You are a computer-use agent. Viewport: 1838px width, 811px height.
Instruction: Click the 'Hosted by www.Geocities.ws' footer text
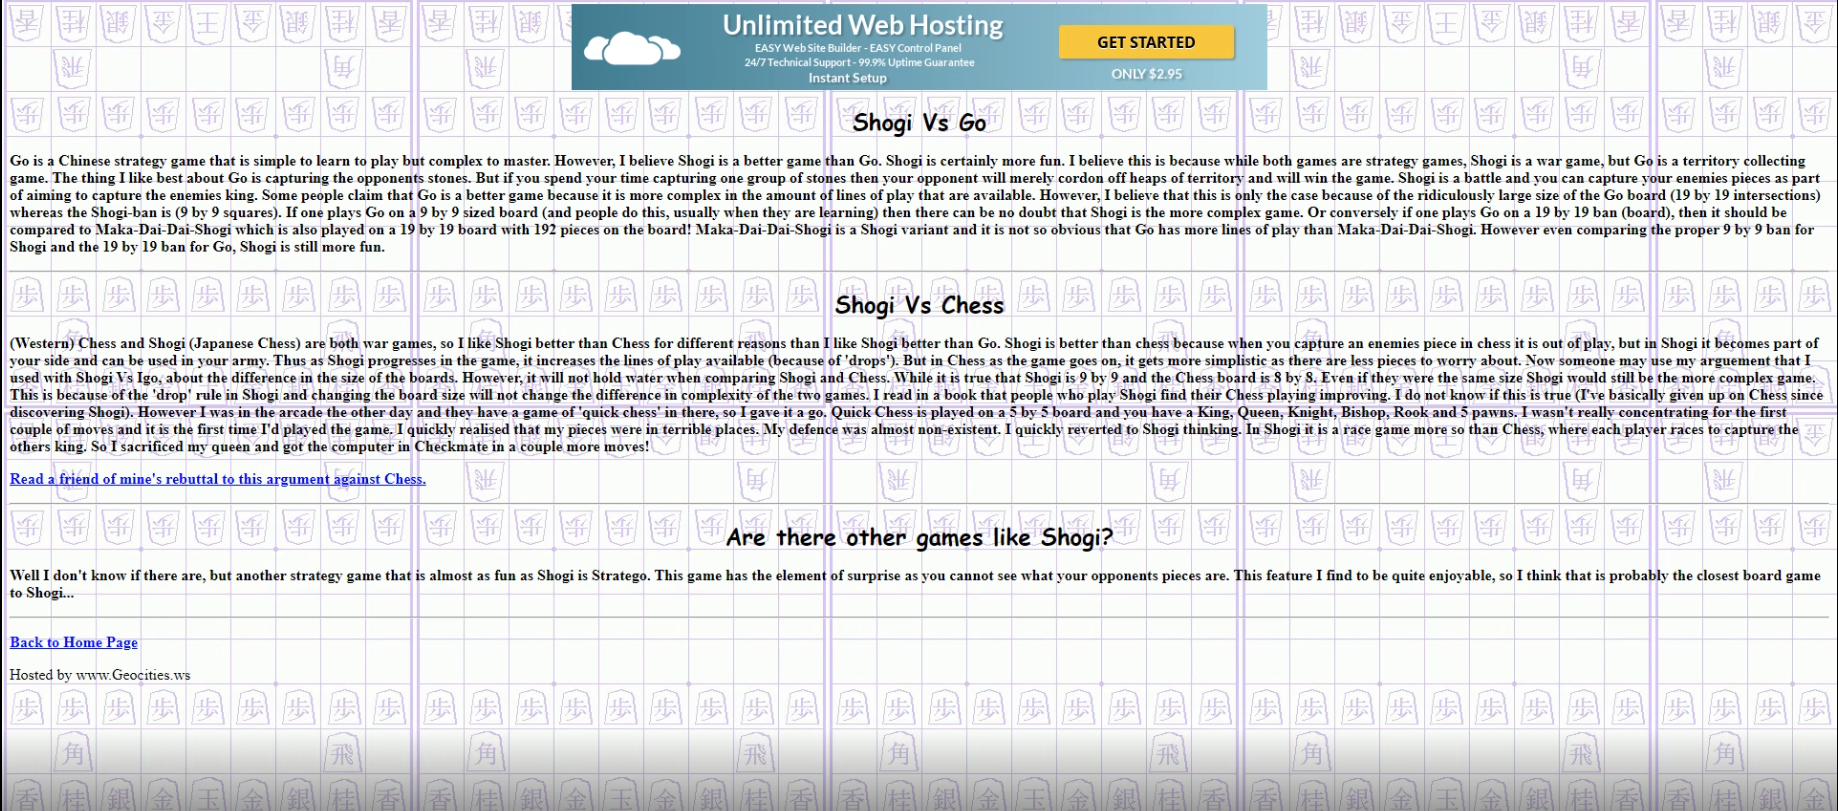(x=100, y=675)
